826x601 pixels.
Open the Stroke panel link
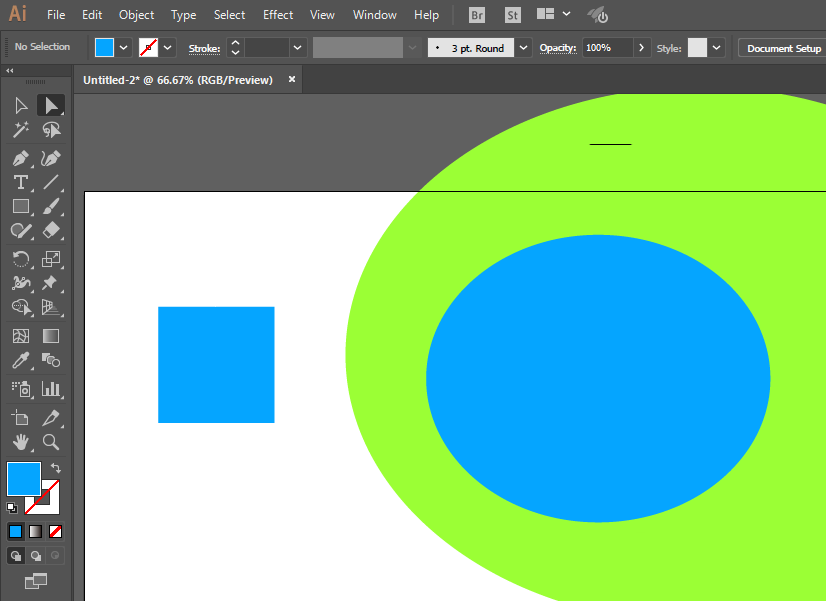204,48
